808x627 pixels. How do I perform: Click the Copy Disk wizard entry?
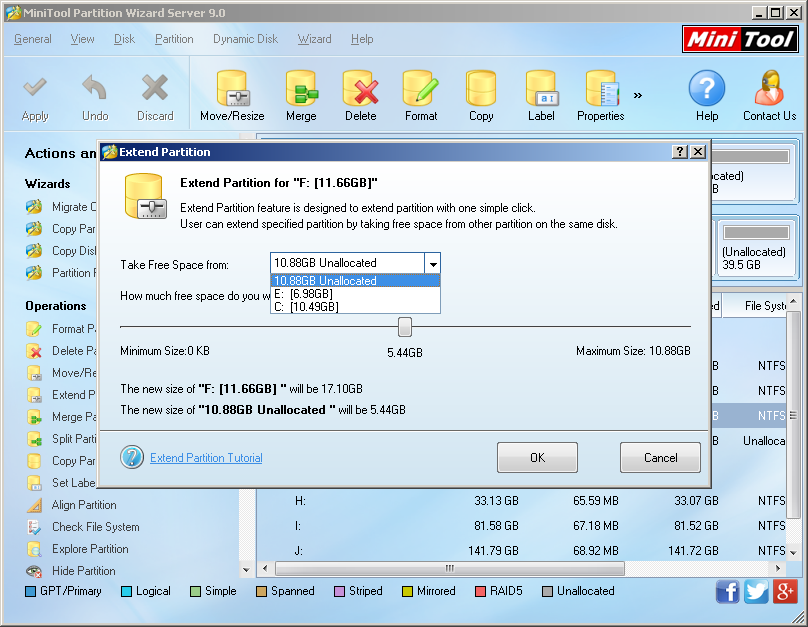coord(61,251)
